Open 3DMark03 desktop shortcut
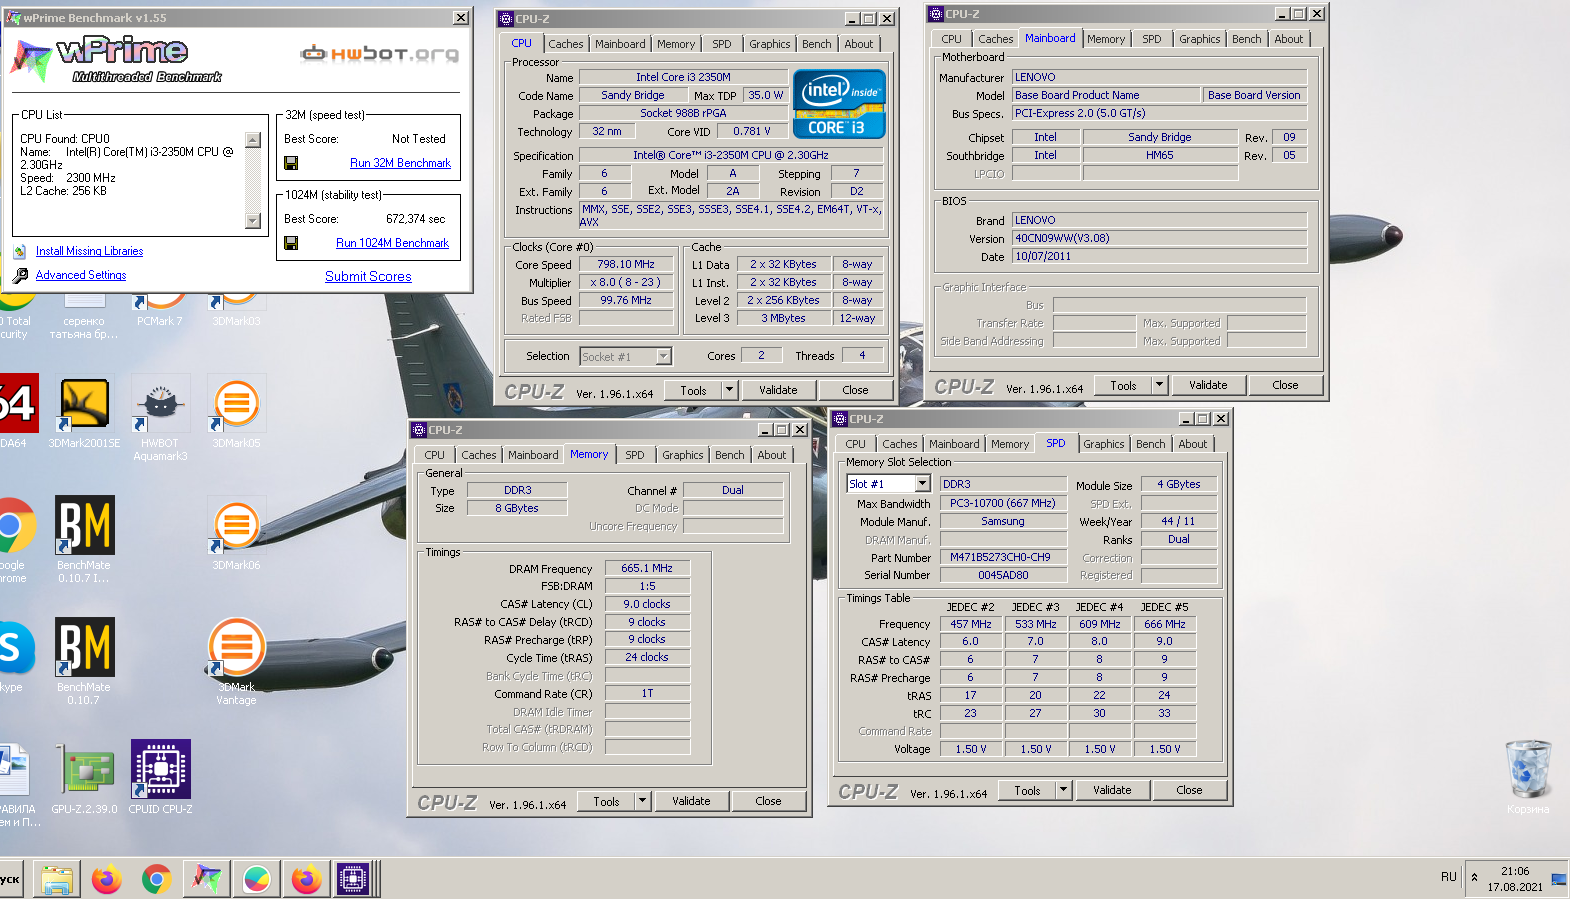Screen dimensions: 1570x899 pyautogui.click(x=236, y=308)
